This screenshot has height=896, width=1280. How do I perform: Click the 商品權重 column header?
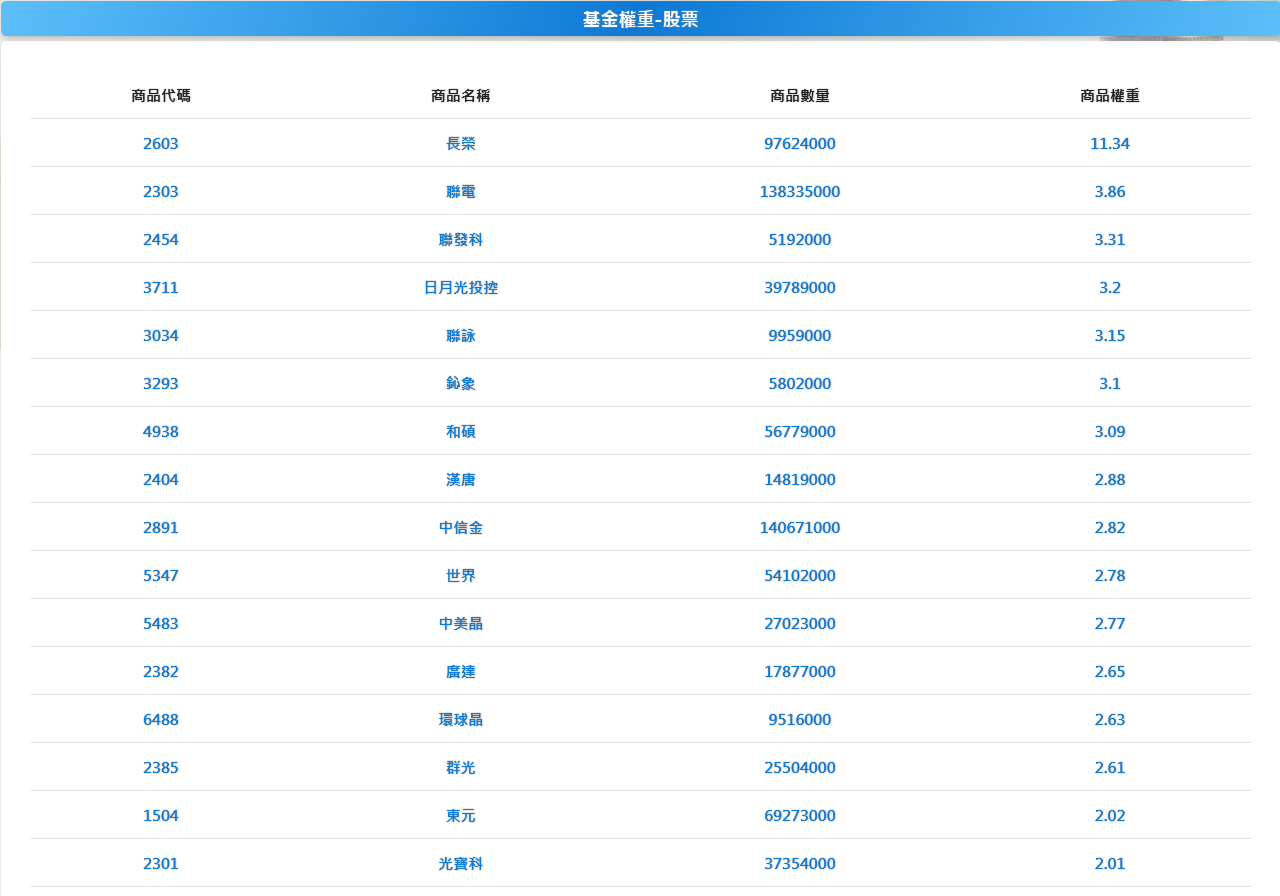point(1110,96)
